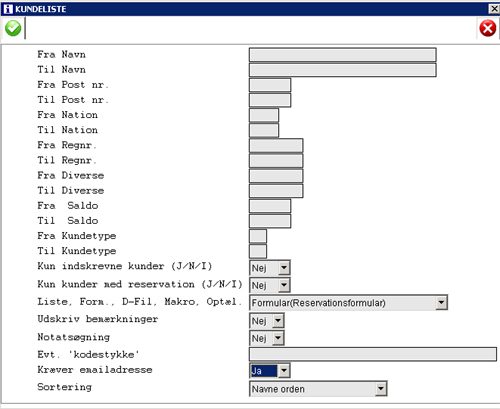Screen dimensions: 500x409
Task: Click the KUNDELISTE title bar info icon
Action: click(x=8, y=9)
